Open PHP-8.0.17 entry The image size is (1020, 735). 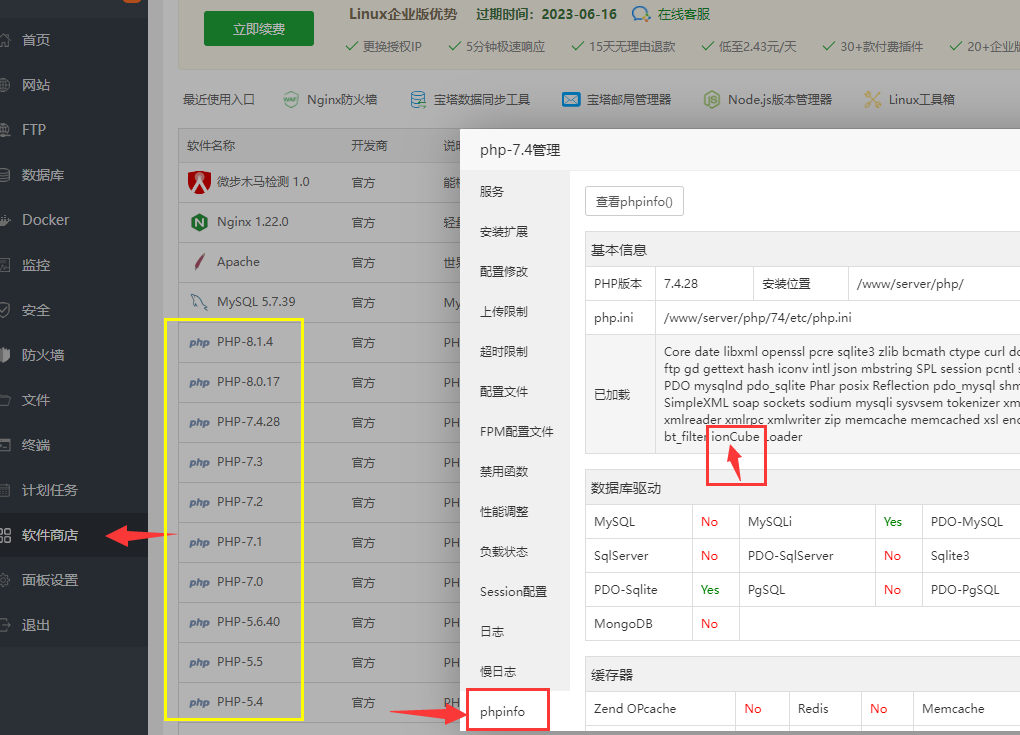(248, 382)
